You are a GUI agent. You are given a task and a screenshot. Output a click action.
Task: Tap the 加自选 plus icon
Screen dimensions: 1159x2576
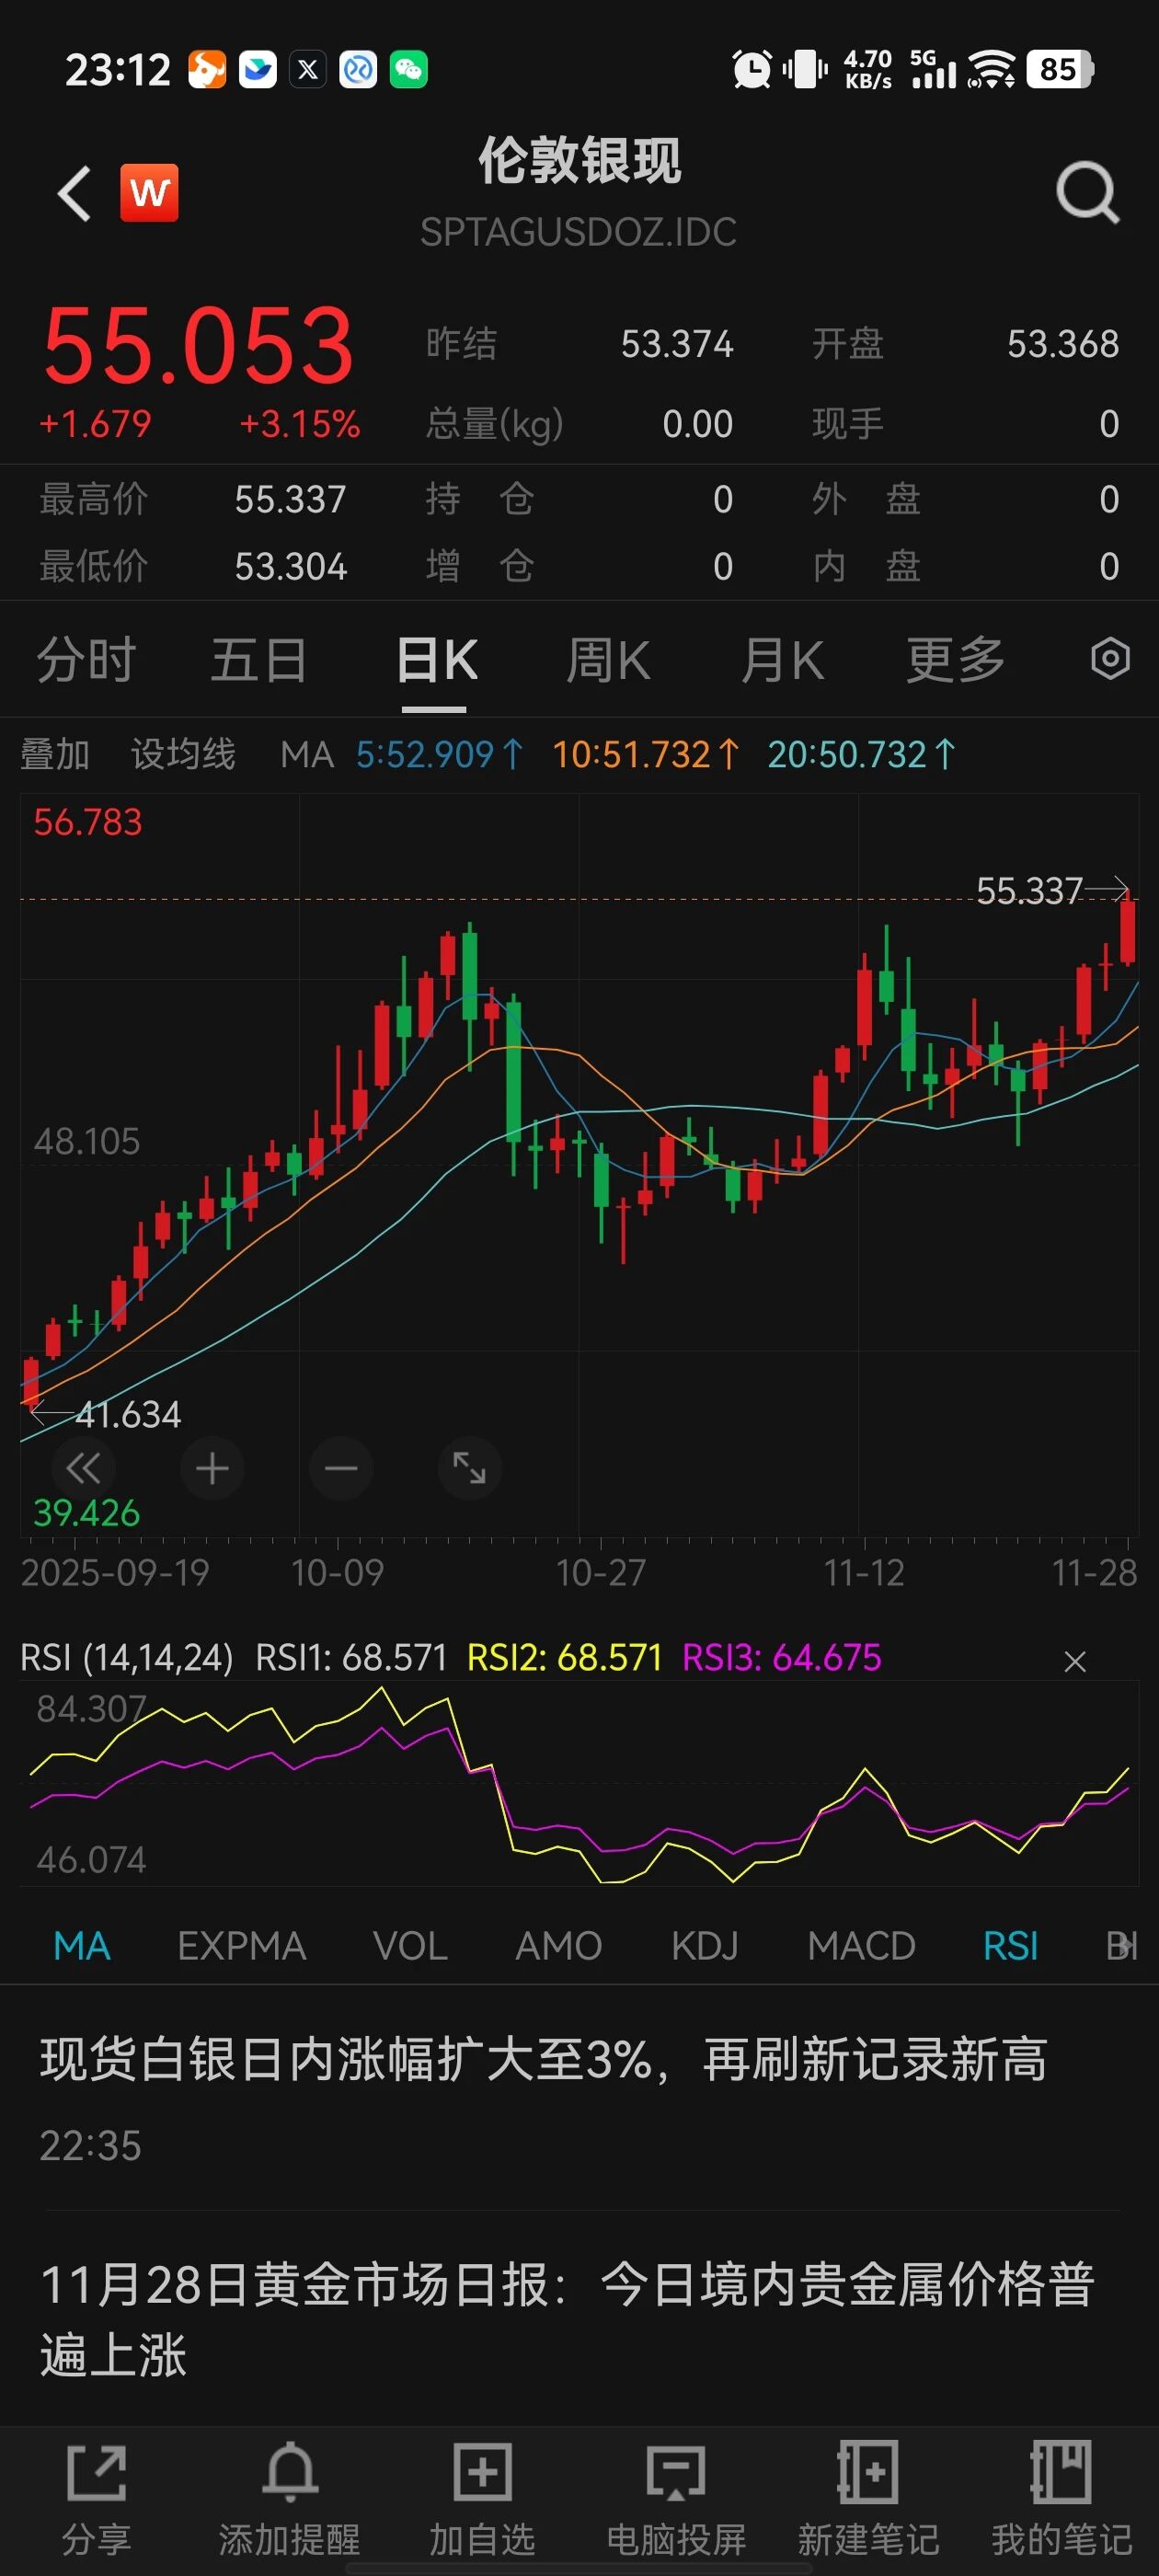[483, 2473]
